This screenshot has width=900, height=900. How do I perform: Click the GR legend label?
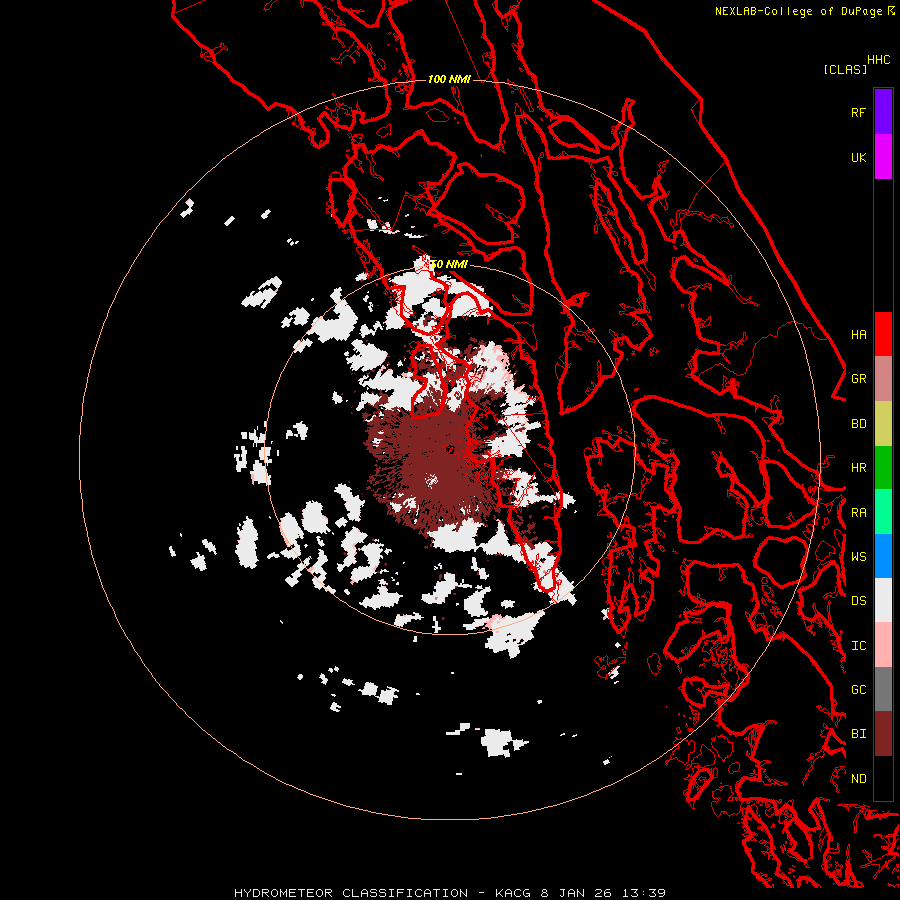coord(858,379)
